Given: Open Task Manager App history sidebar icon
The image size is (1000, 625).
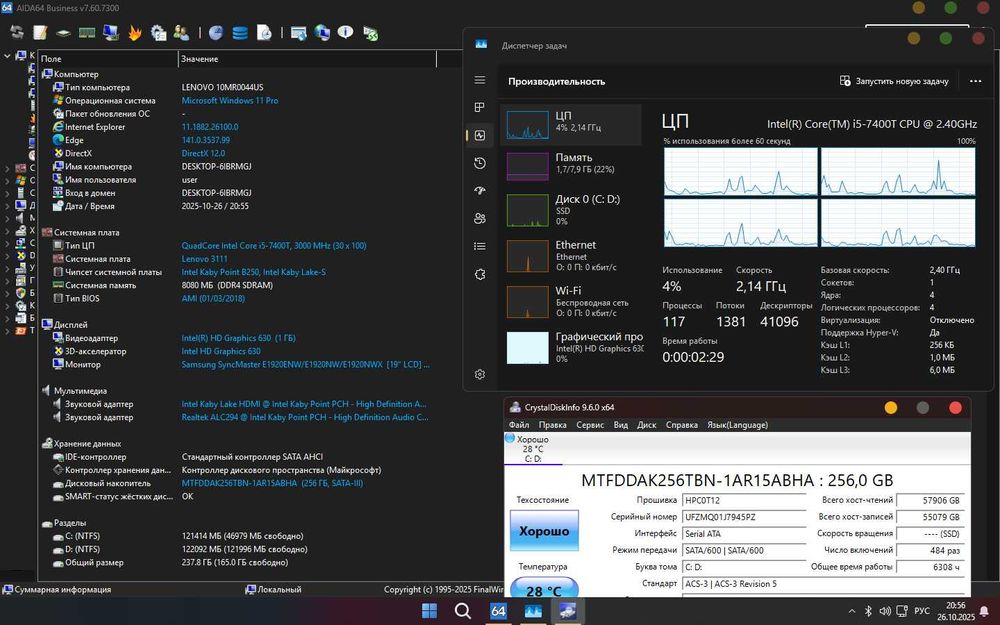Looking at the screenshot, I should click(x=480, y=163).
